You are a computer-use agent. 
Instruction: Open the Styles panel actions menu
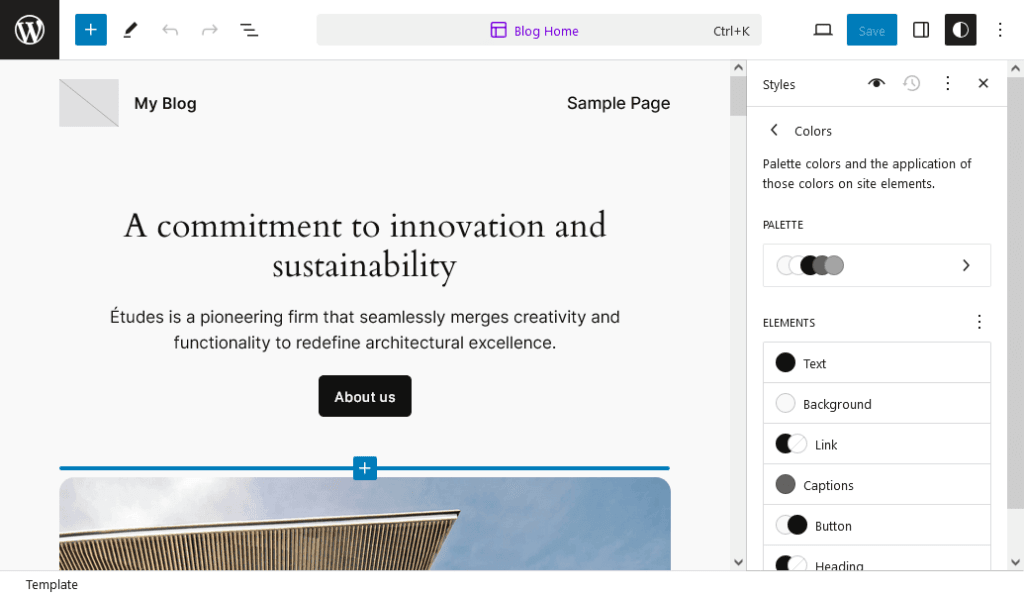tap(947, 84)
